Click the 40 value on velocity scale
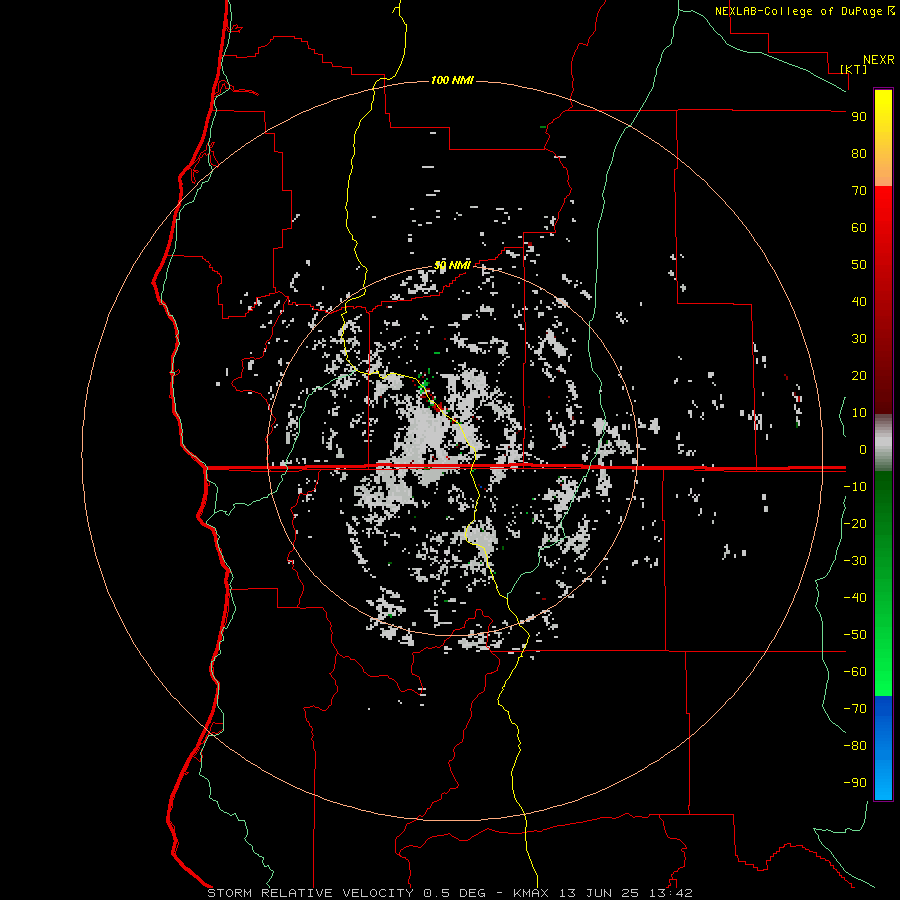Image resolution: width=900 pixels, height=900 pixels. click(859, 302)
